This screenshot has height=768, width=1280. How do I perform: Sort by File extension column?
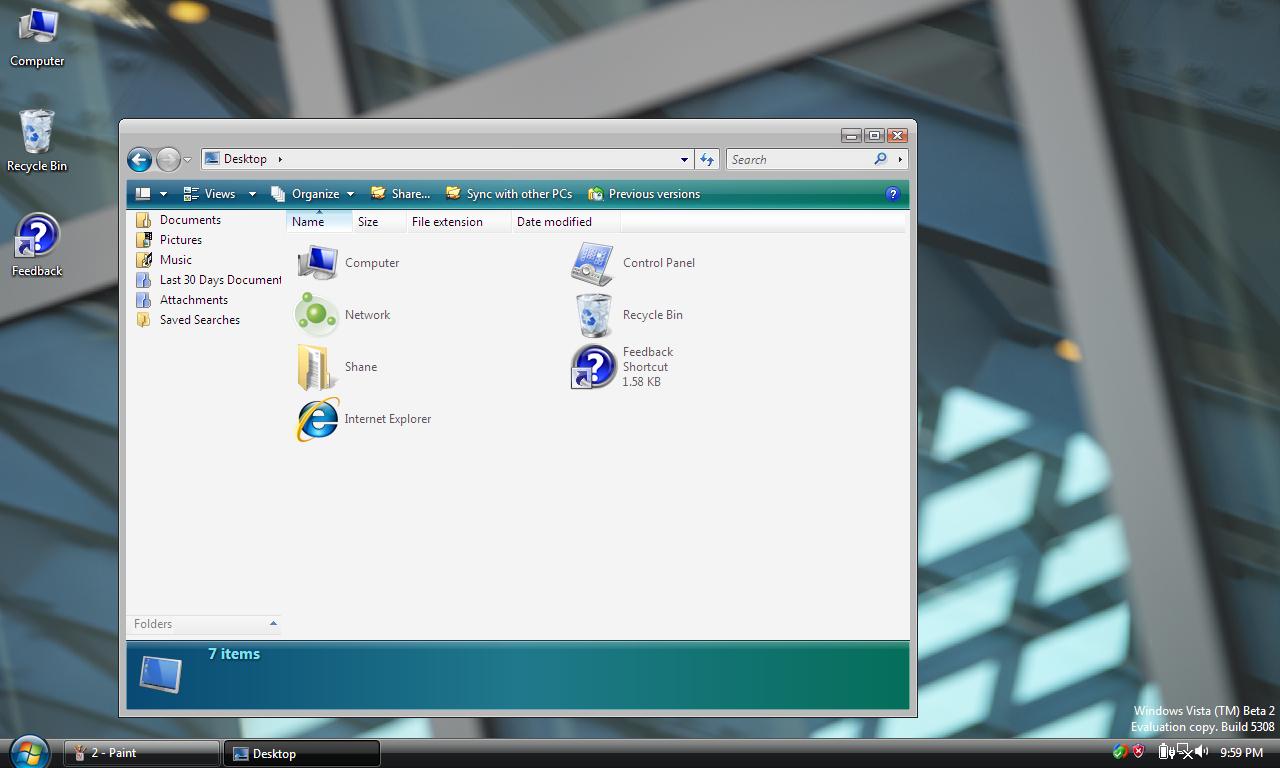pyautogui.click(x=458, y=222)
